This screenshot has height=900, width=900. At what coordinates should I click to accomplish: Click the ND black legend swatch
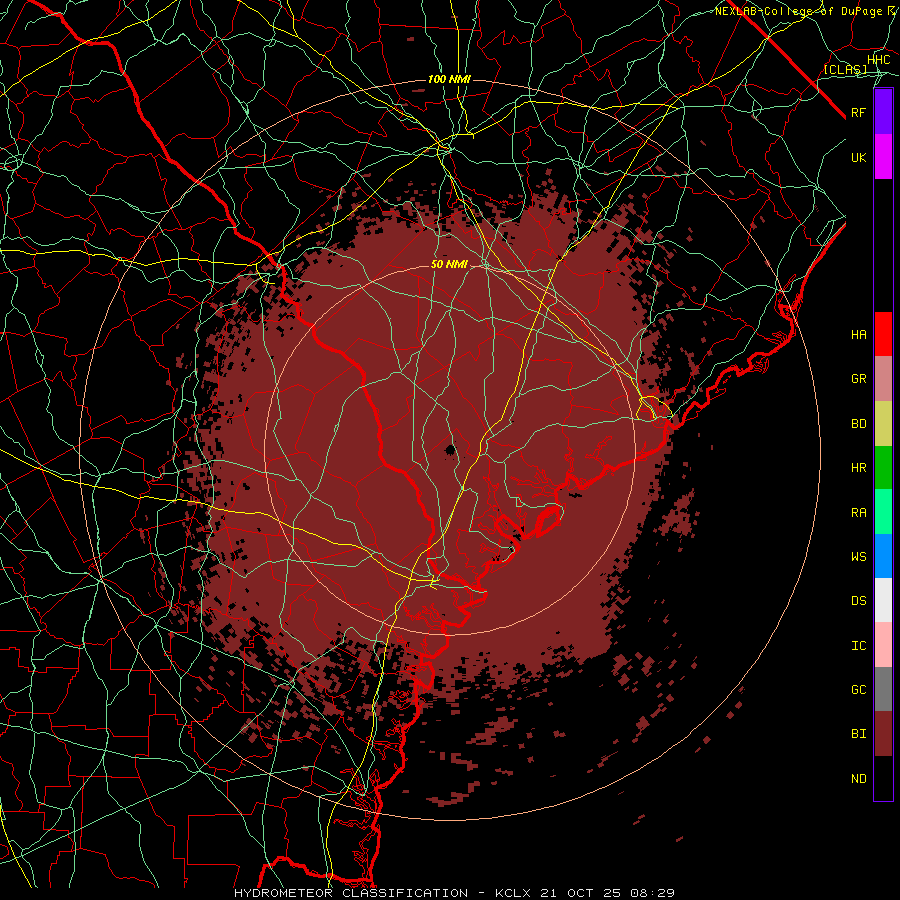coord(883,778)
